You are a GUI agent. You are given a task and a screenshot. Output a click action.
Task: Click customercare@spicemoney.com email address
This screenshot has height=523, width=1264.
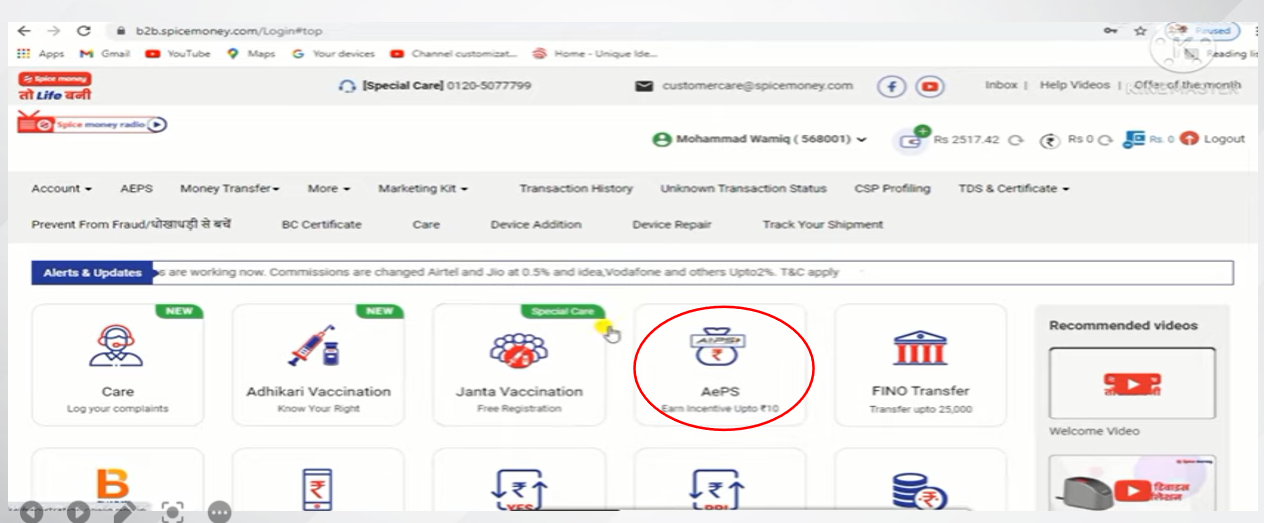[757, 86]
